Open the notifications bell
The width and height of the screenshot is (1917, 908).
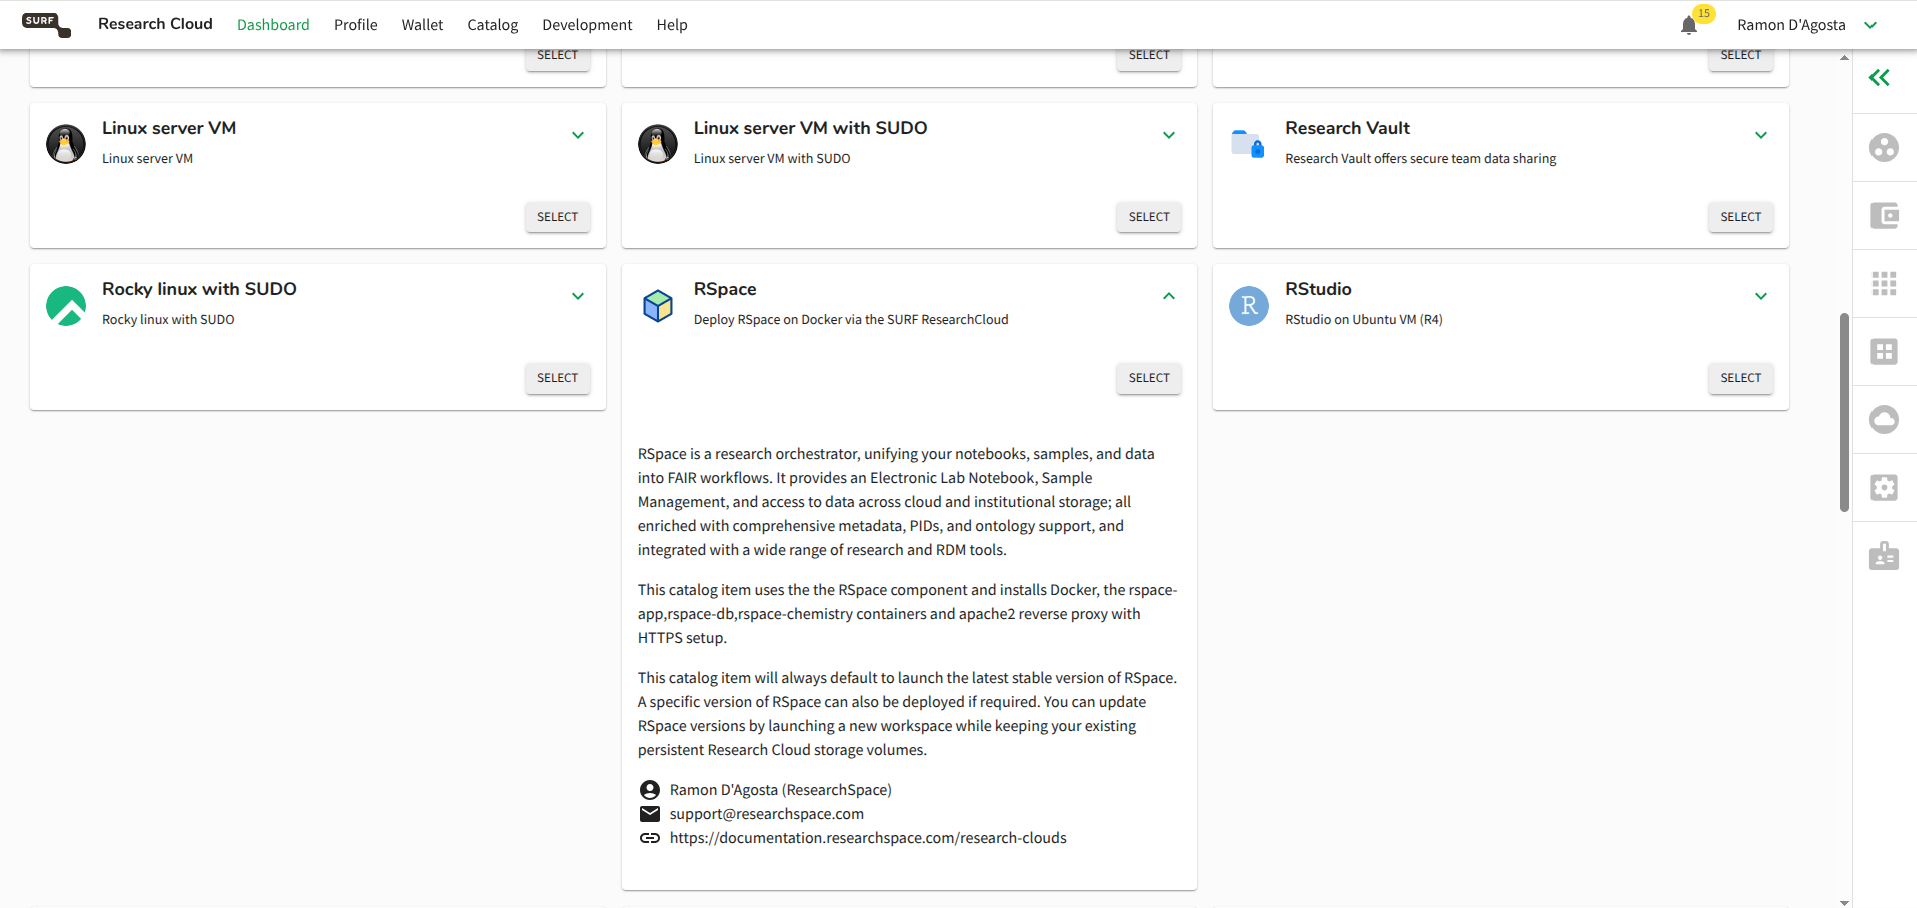(x=1689, y=25)
